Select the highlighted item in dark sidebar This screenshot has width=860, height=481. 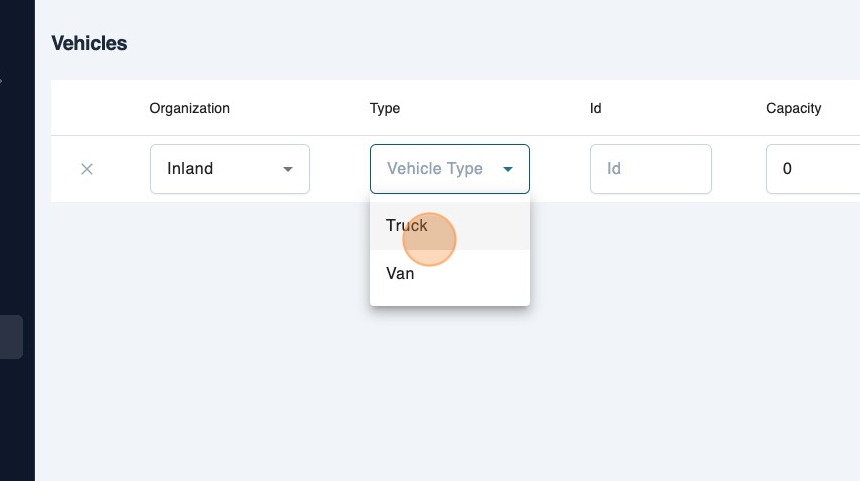click(11, 337)
